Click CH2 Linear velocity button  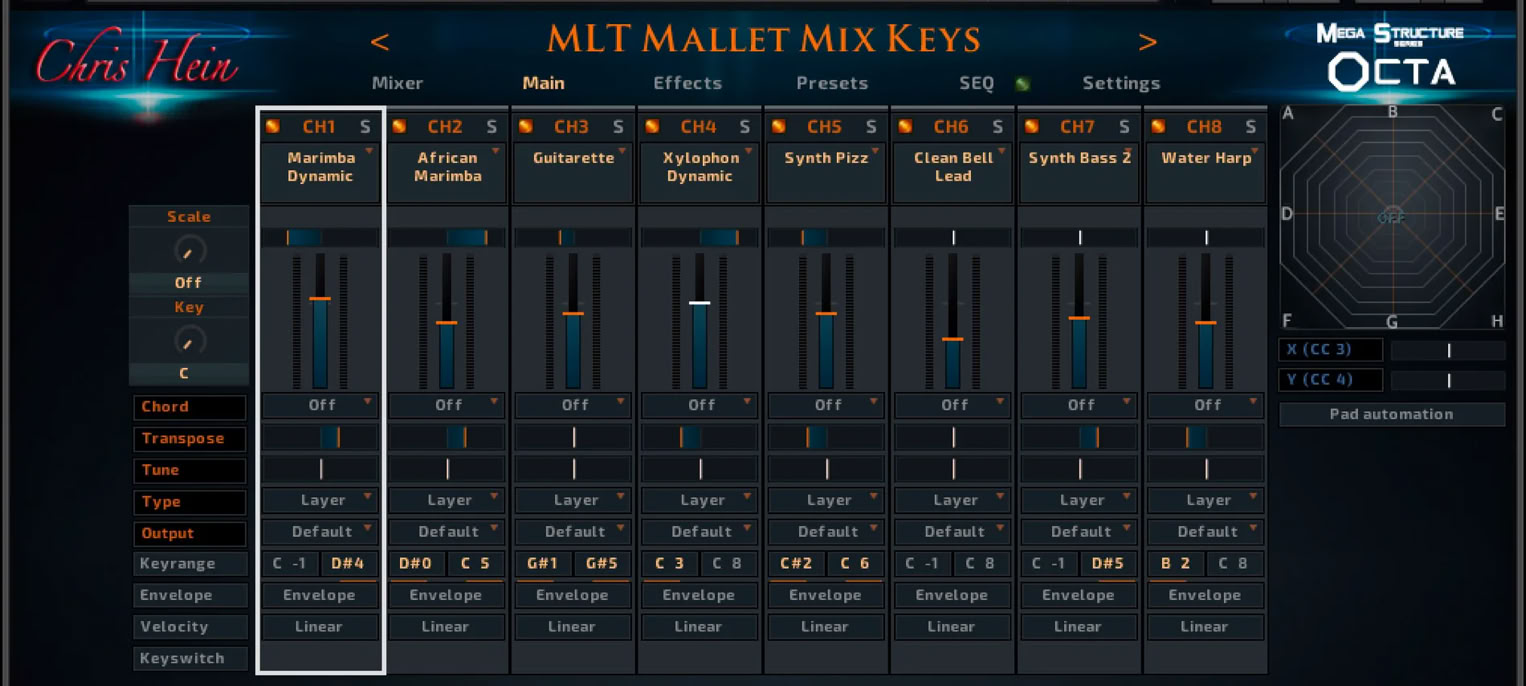448,627
